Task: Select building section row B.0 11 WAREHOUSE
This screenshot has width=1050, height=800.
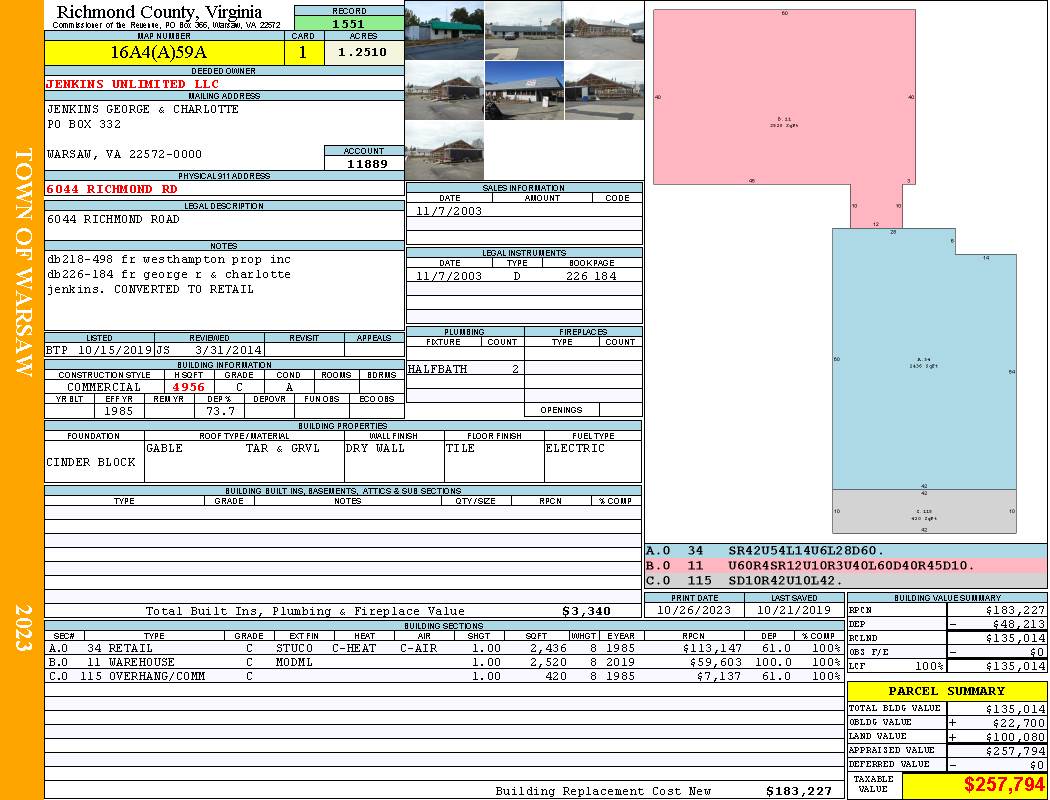Action: tap(444, 662)
